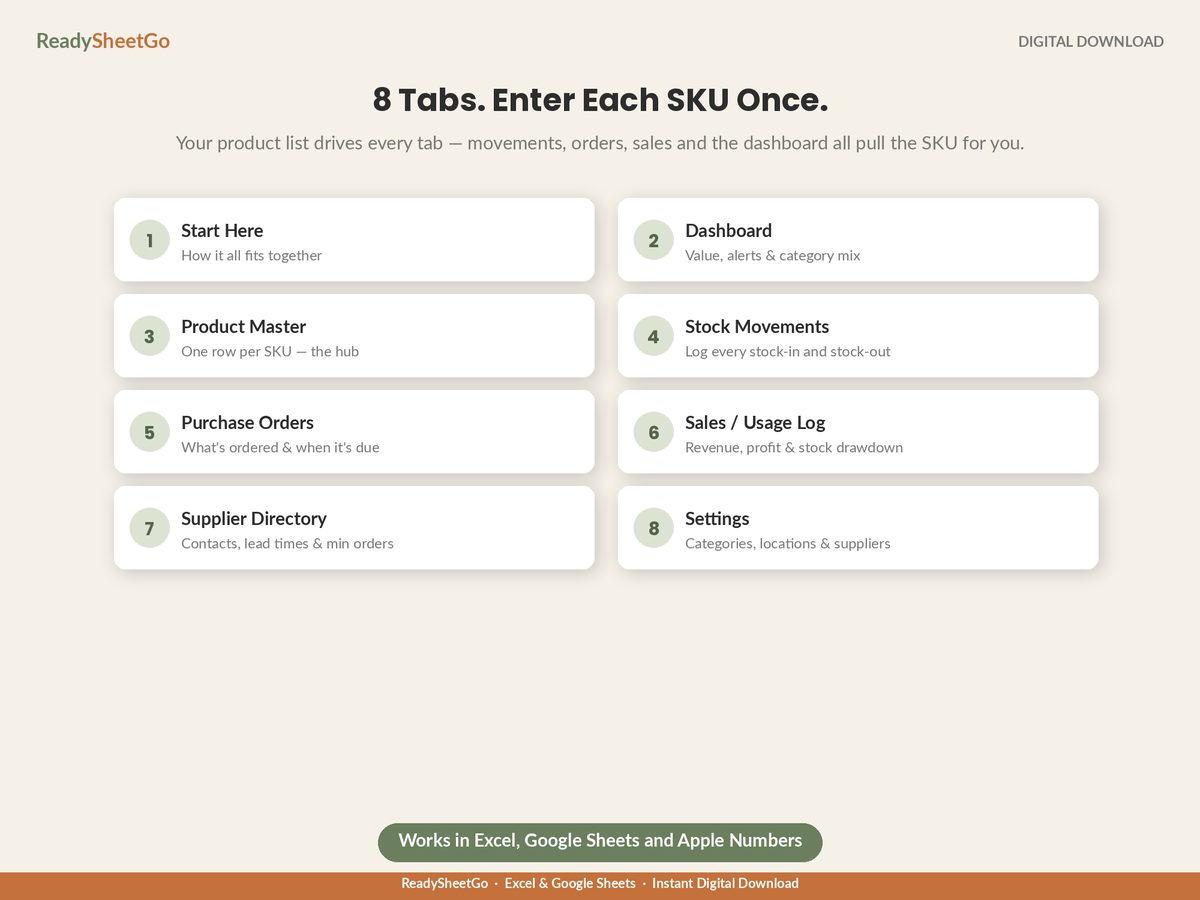Open the Start Here card
This screenshot has width=1200, height=900.
click(354, 240)
